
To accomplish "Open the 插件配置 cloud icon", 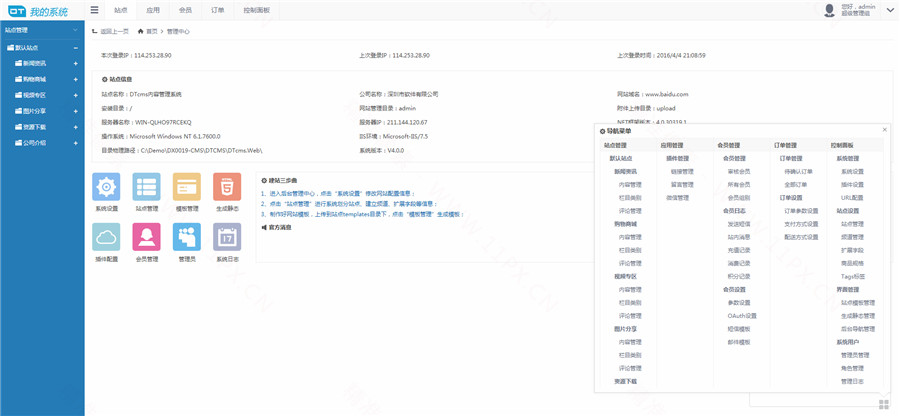I will coord(106,236).
